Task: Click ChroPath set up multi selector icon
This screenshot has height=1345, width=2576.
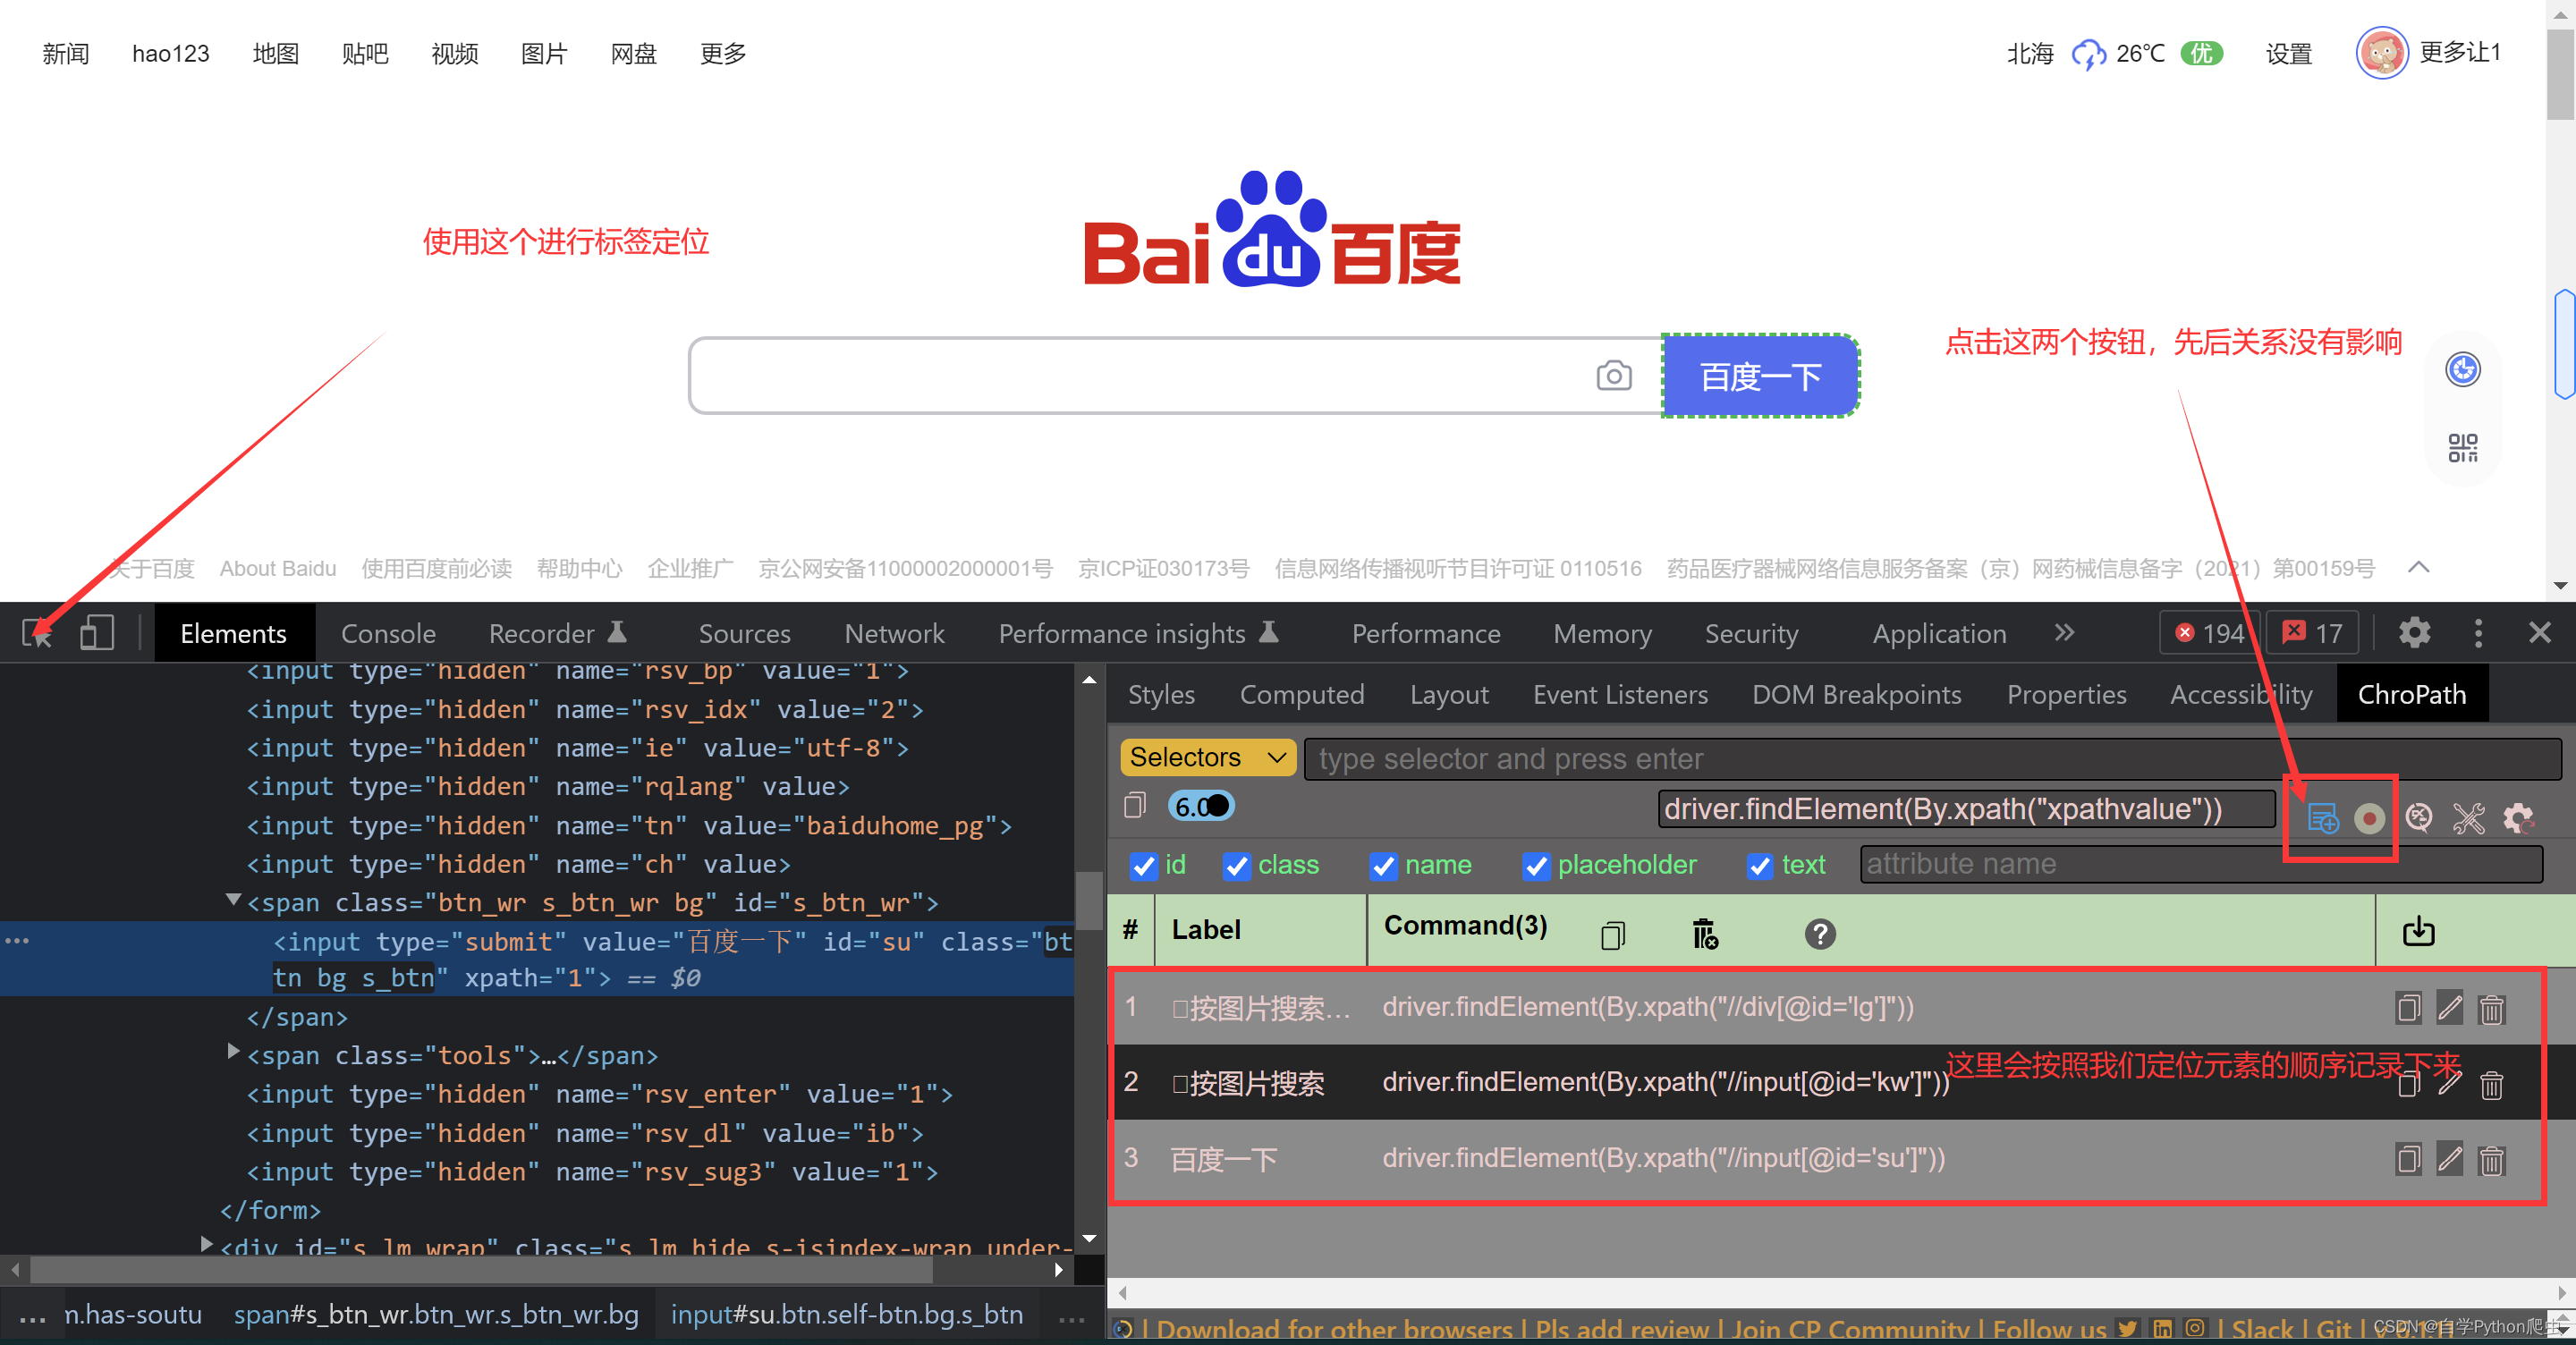Action: click(x=2323, y=818)
